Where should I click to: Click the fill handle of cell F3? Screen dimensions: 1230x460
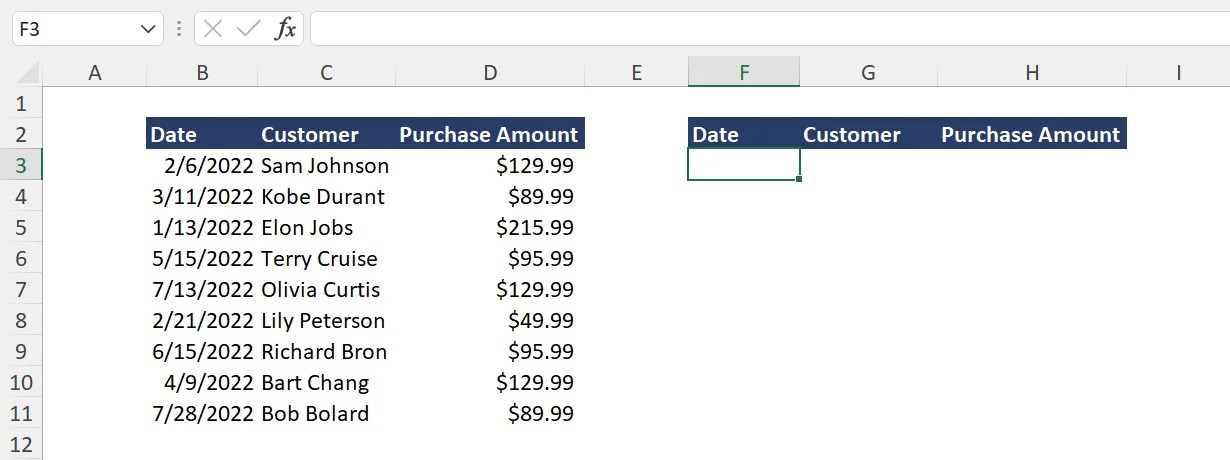tap(800, 180)
